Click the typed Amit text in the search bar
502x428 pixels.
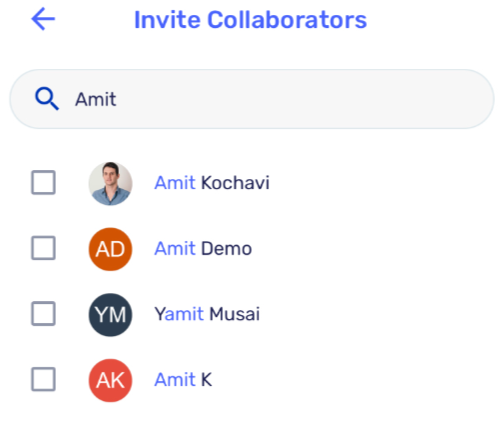tap(96, 99)
